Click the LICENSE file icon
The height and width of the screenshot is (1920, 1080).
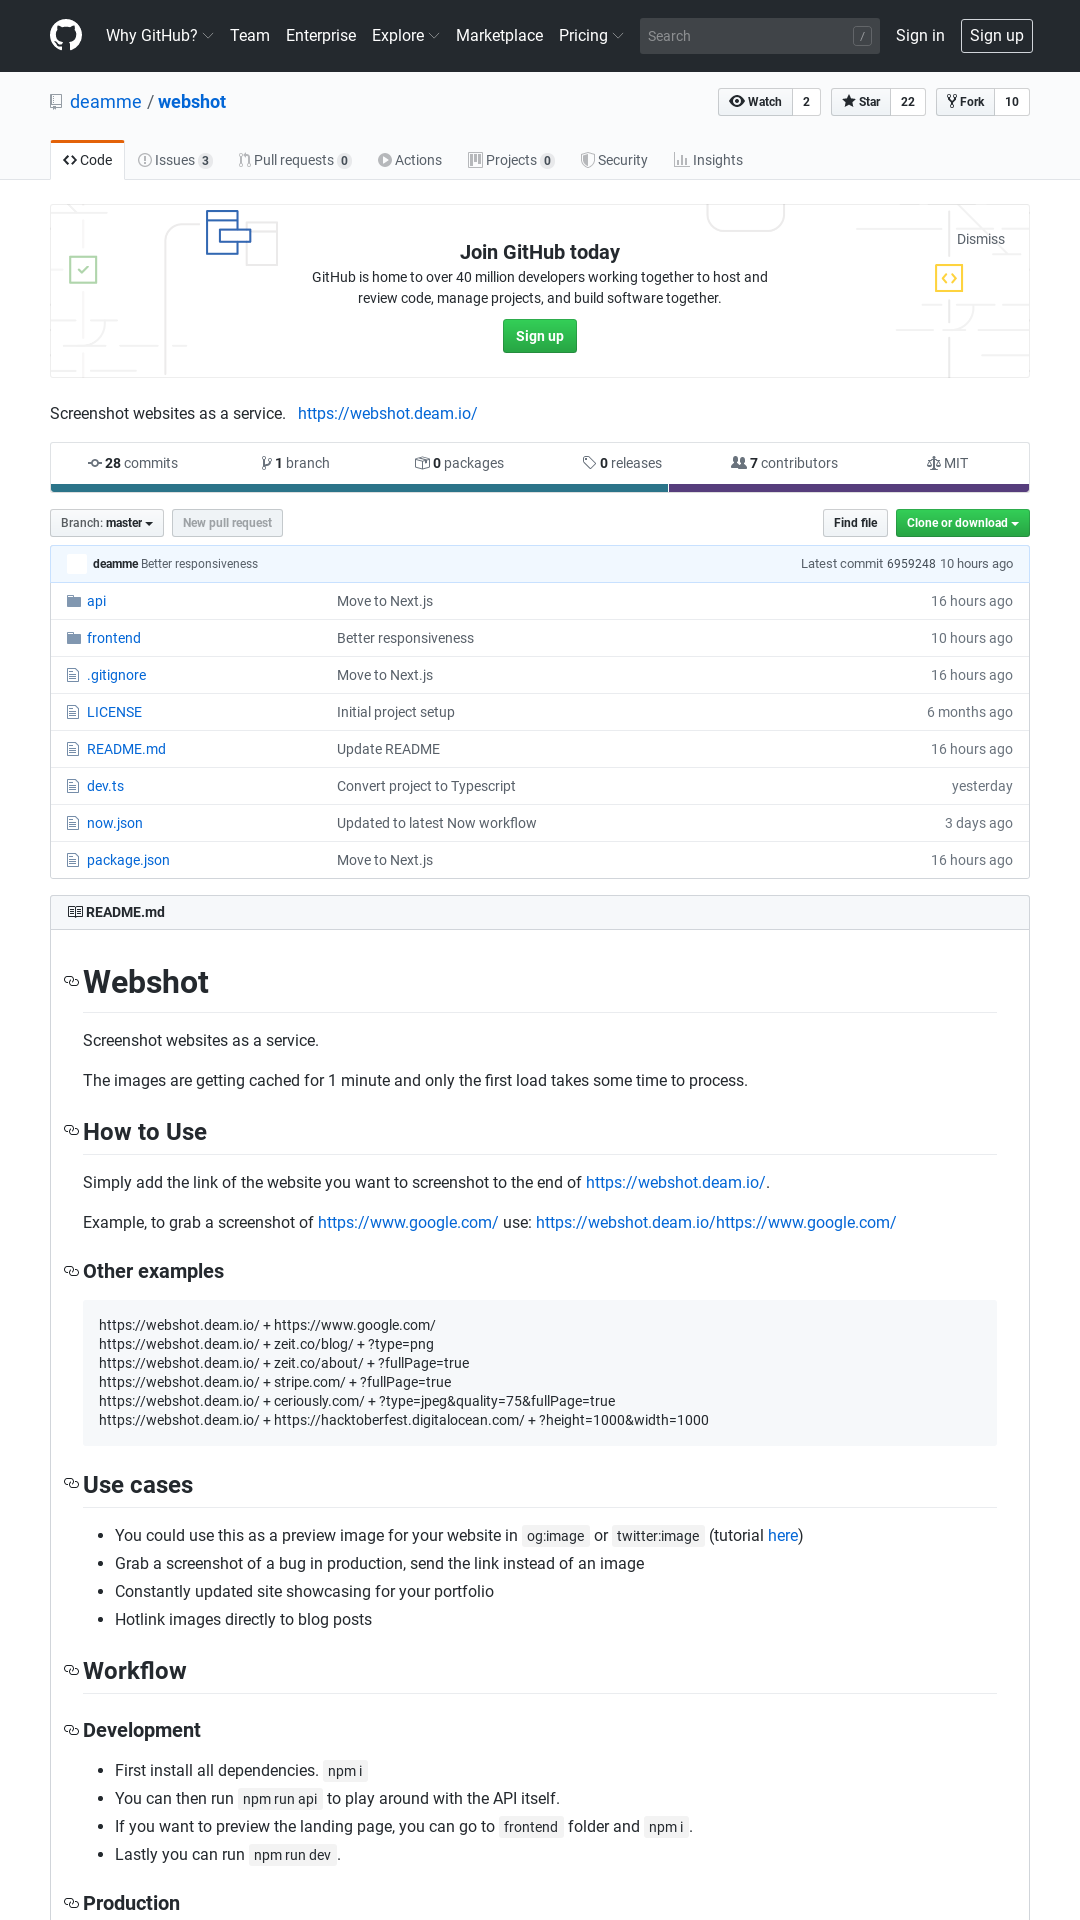(73, 712)
